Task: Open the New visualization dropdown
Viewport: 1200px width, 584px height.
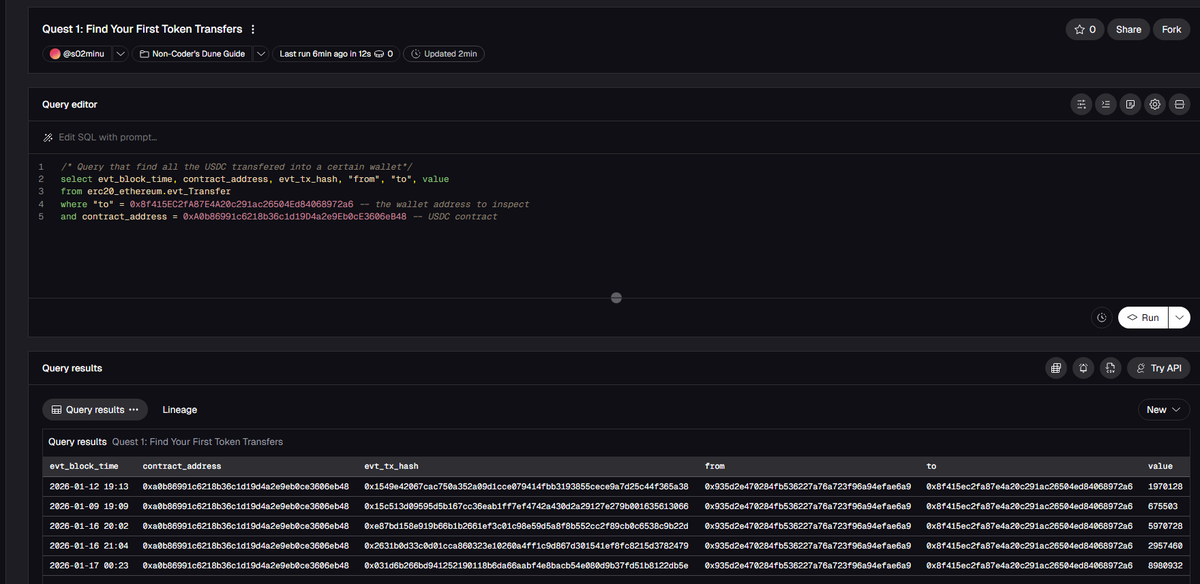Action: pyautogui.click(x=1164, y=409)
